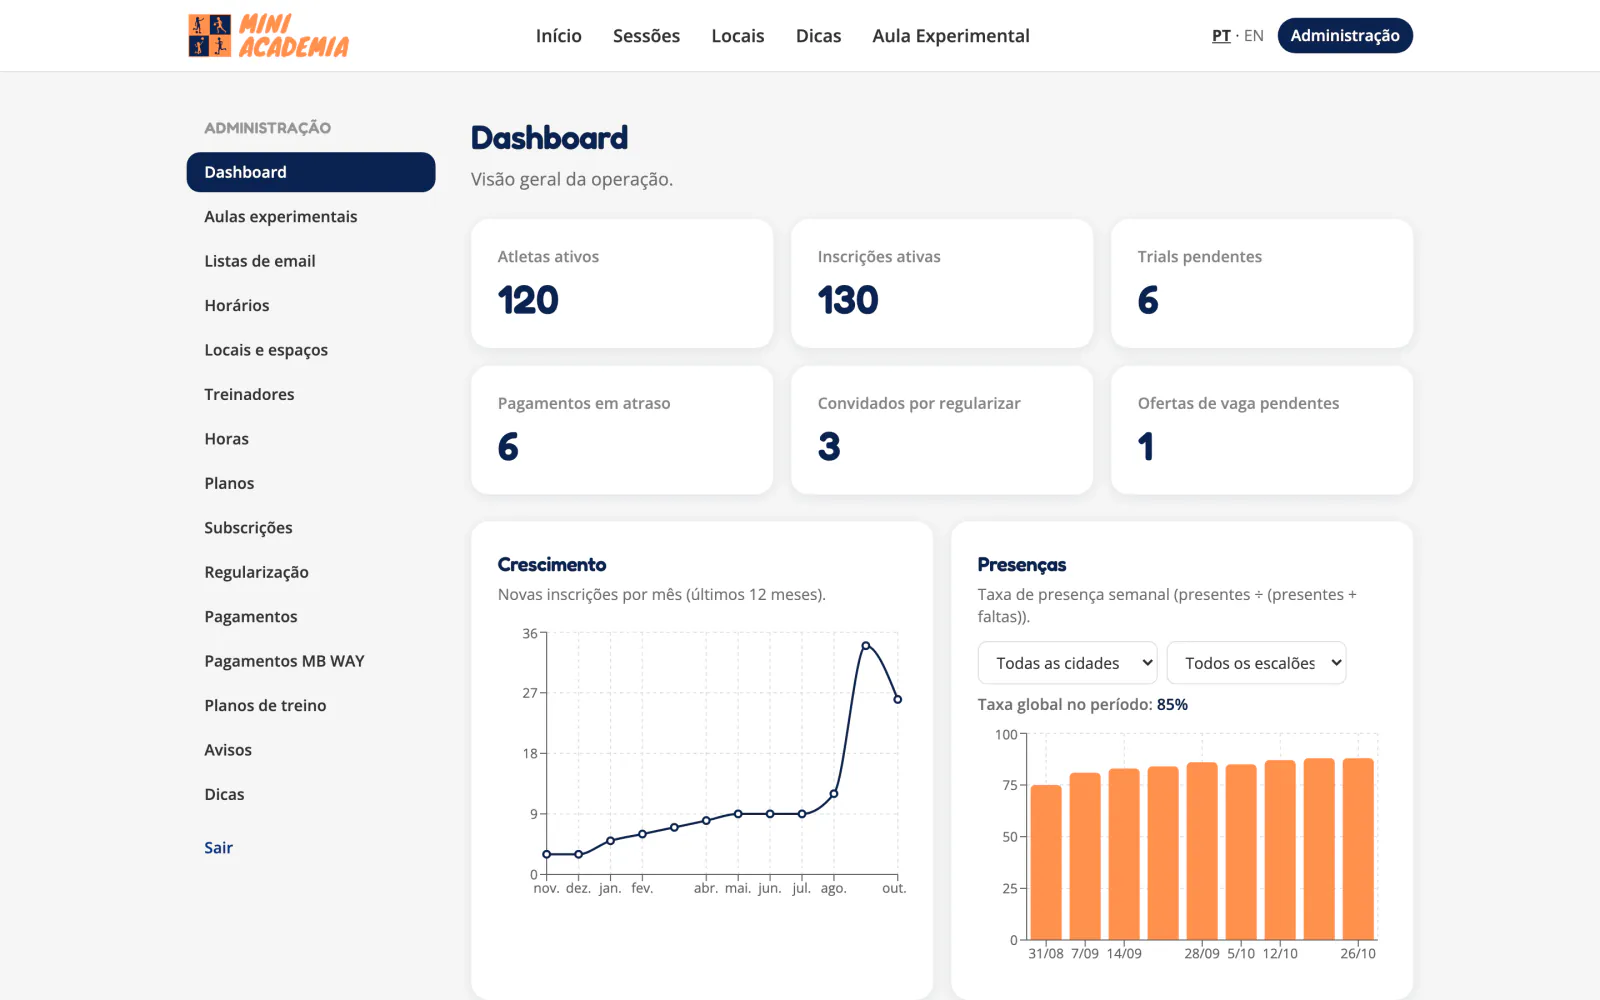Select Dashboard in the sidebar
The image size is (1600, 1000).
pos(311,172)
